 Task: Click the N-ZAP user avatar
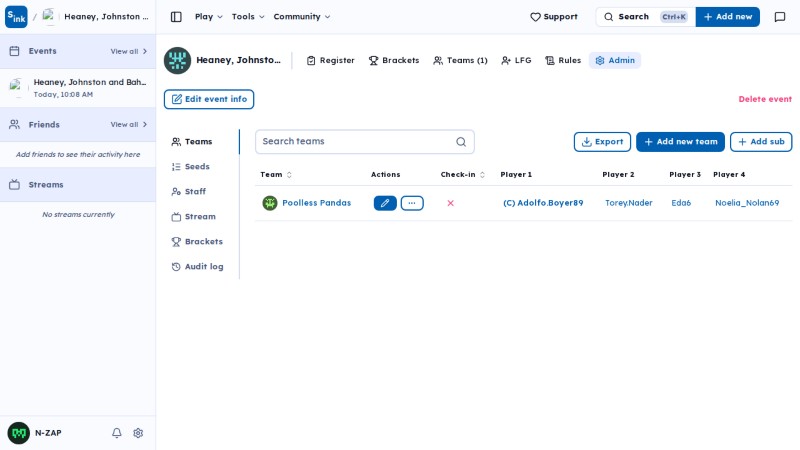[18, 433]
